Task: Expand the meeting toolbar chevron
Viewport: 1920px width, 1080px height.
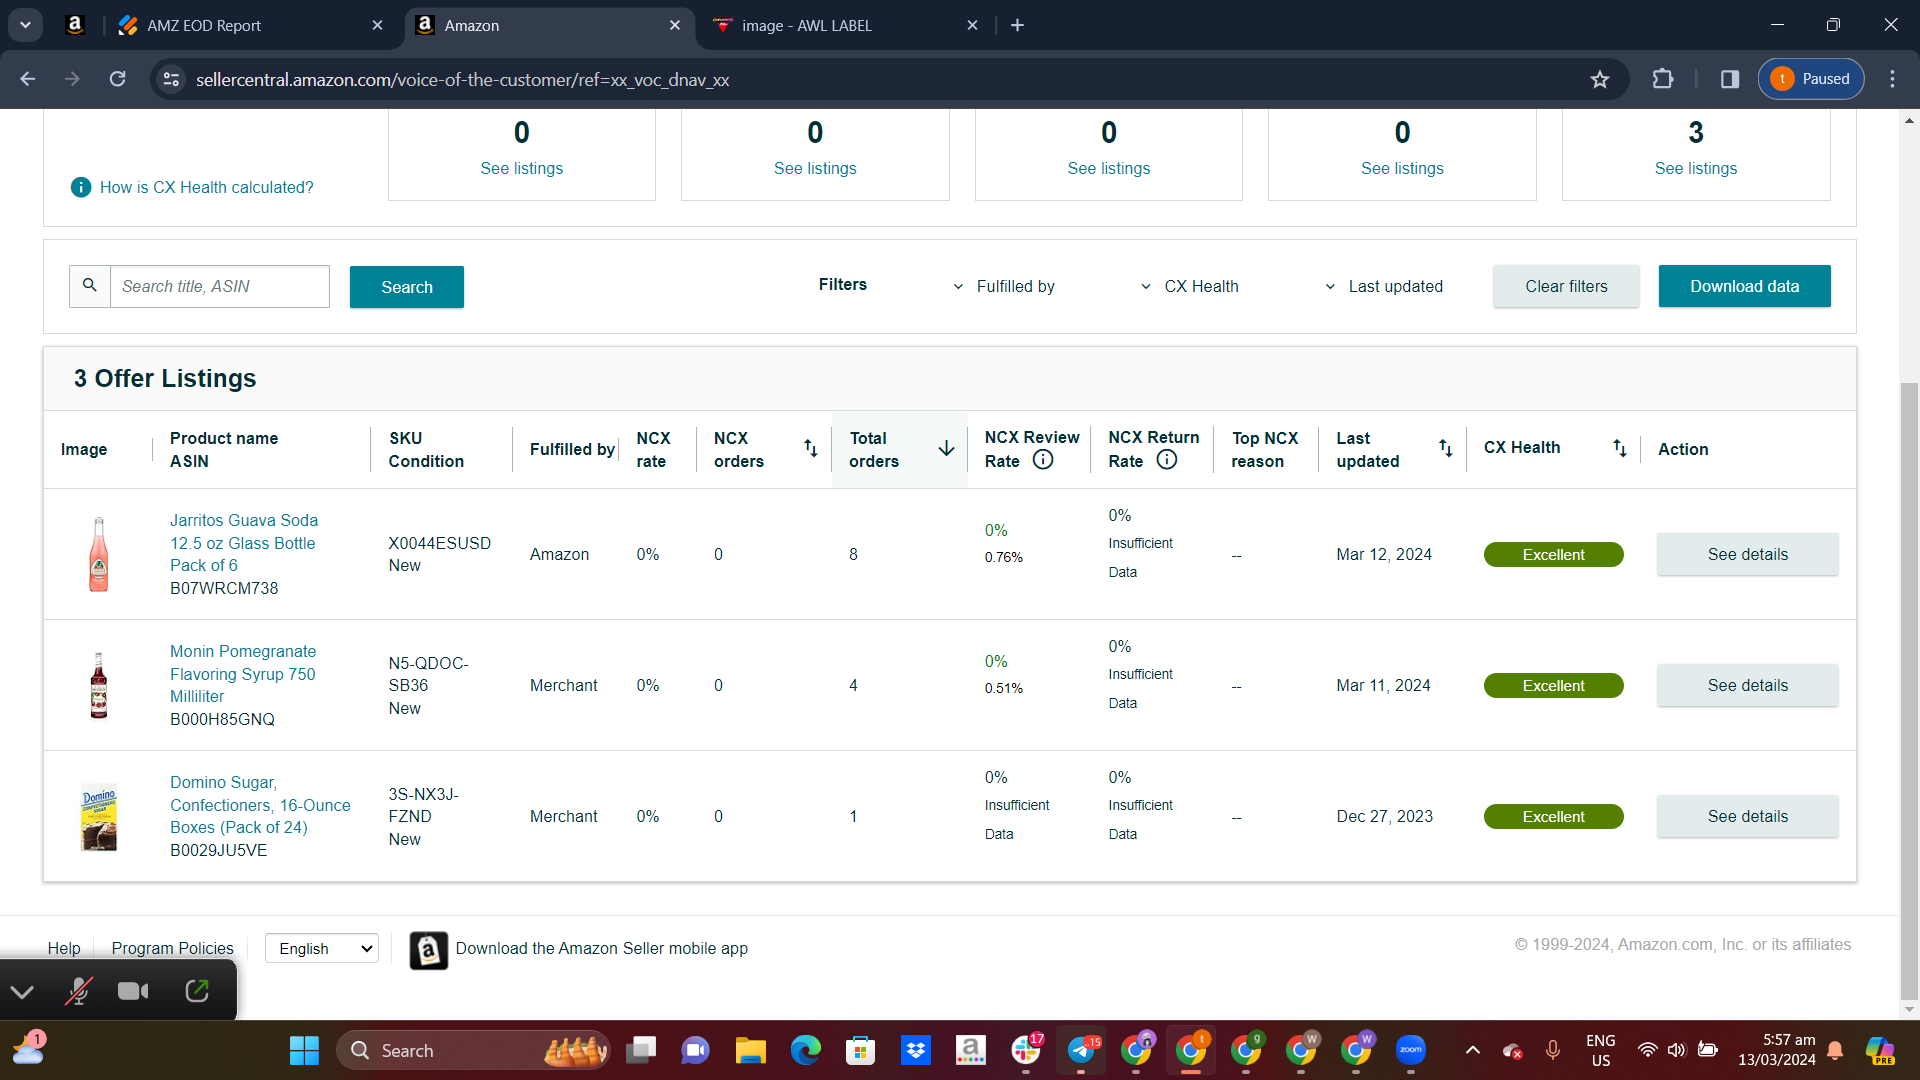Action: 22,991
